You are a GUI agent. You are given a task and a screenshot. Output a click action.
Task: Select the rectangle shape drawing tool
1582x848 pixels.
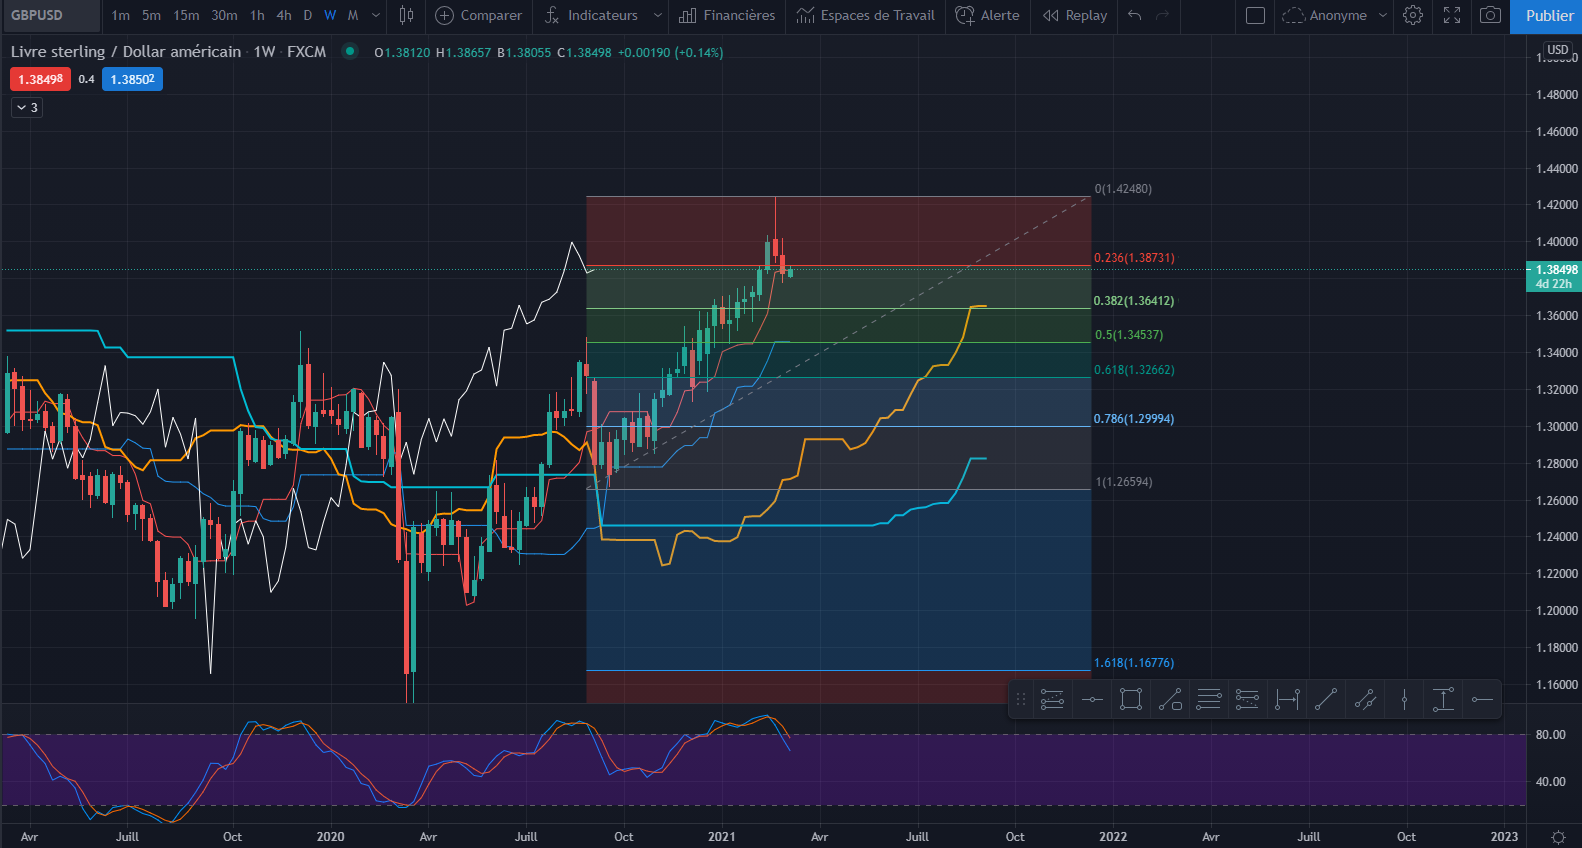point(1131,700)
